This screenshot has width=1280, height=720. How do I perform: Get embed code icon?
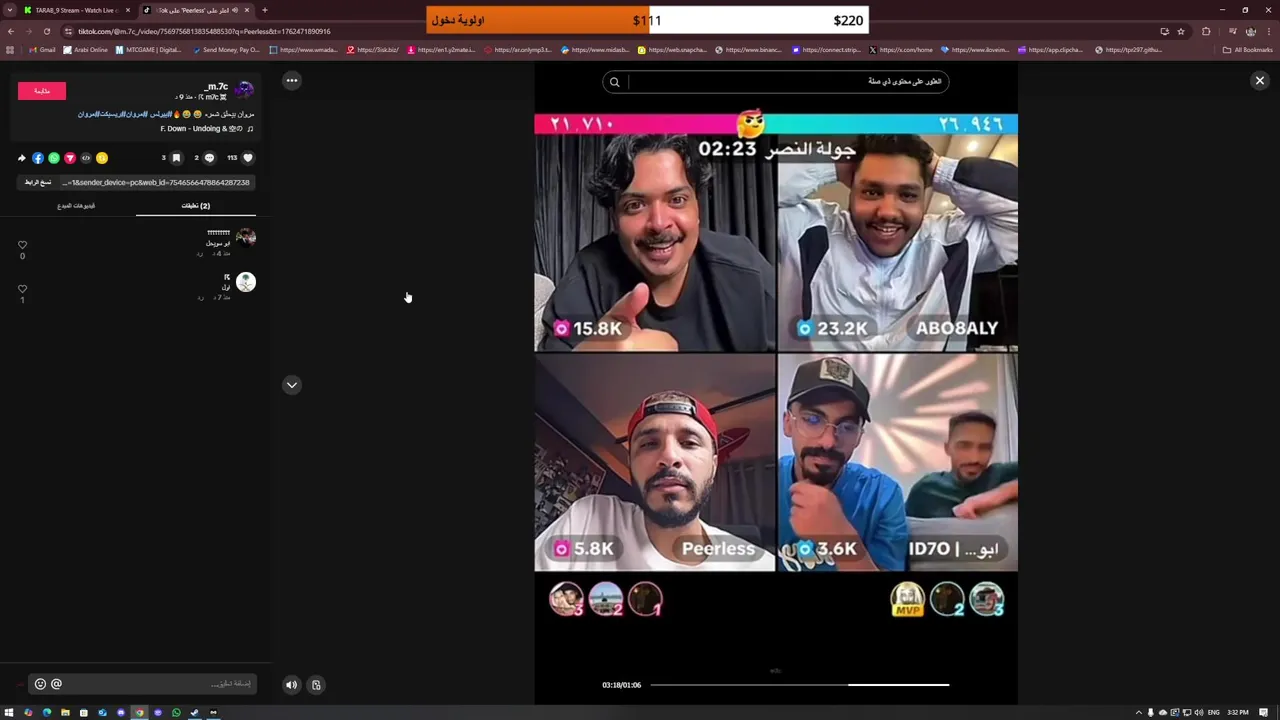click(86, 158)
